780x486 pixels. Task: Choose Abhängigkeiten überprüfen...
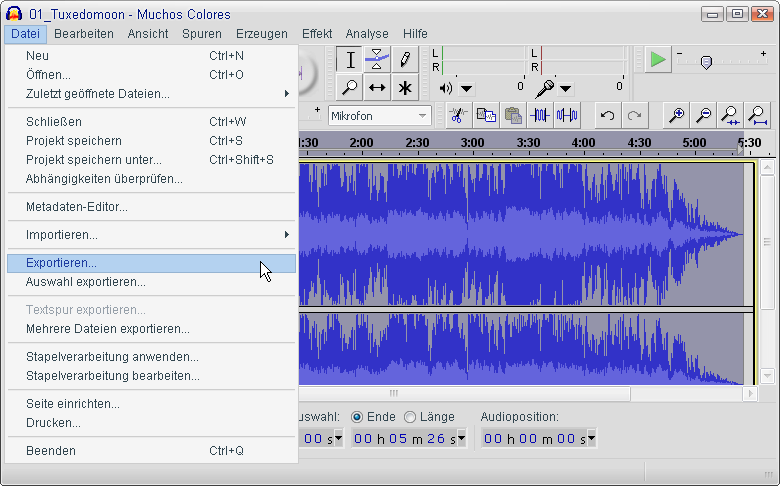tap(152, 179)
